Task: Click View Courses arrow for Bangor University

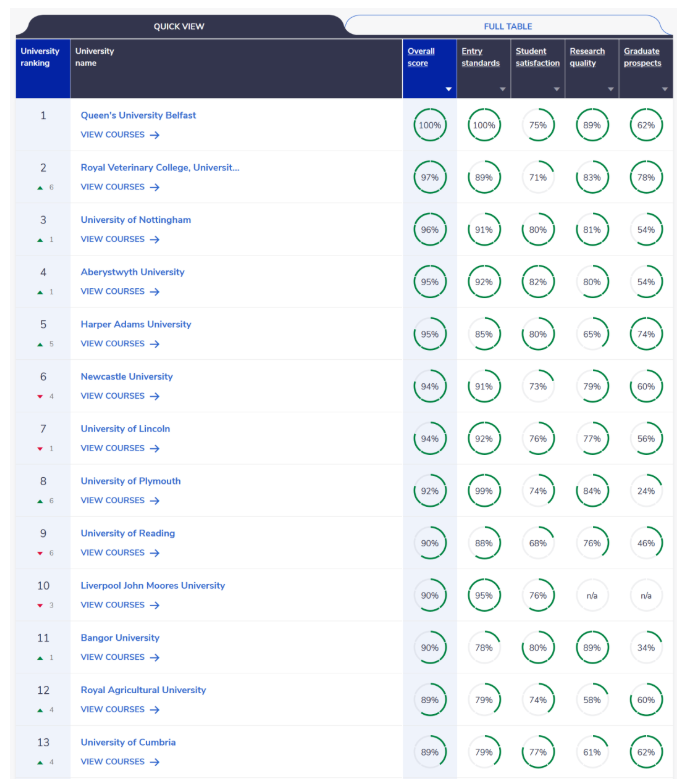Action: click(x=155, y=657)
